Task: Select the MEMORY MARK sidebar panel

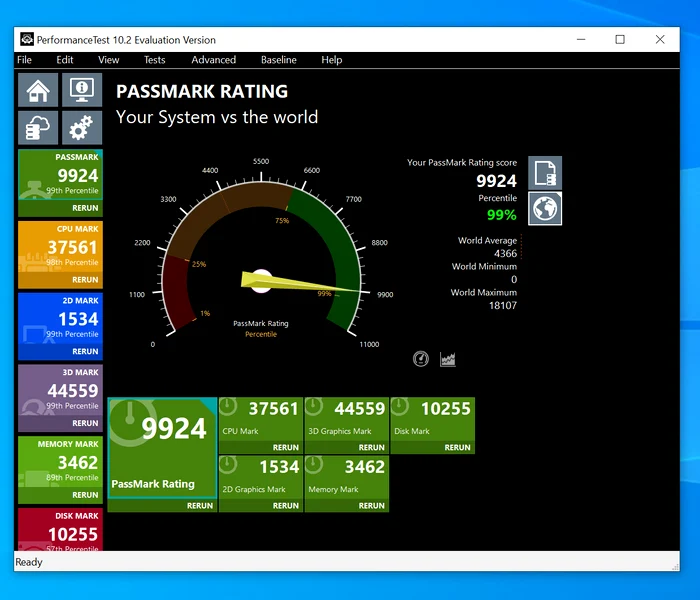Action: [x=60, y=462]
